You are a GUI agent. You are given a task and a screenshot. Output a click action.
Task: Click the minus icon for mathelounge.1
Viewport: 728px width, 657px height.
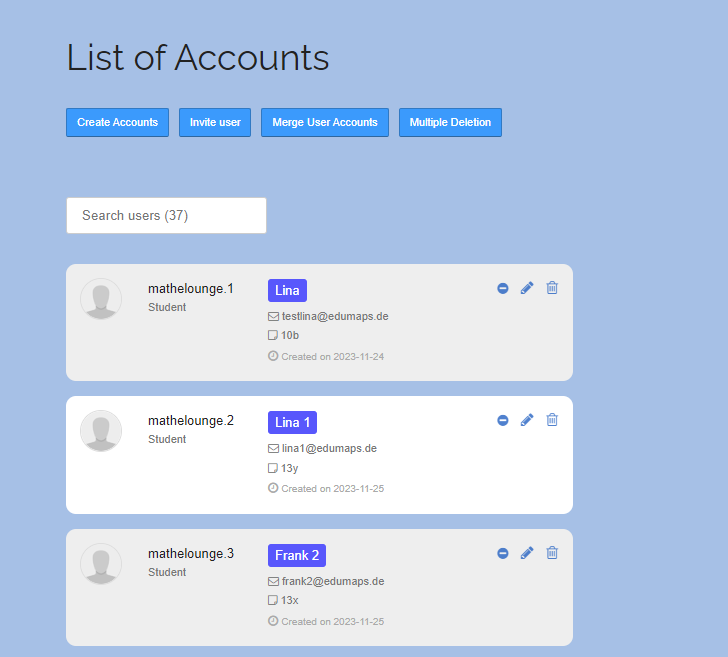click(503, 288)
